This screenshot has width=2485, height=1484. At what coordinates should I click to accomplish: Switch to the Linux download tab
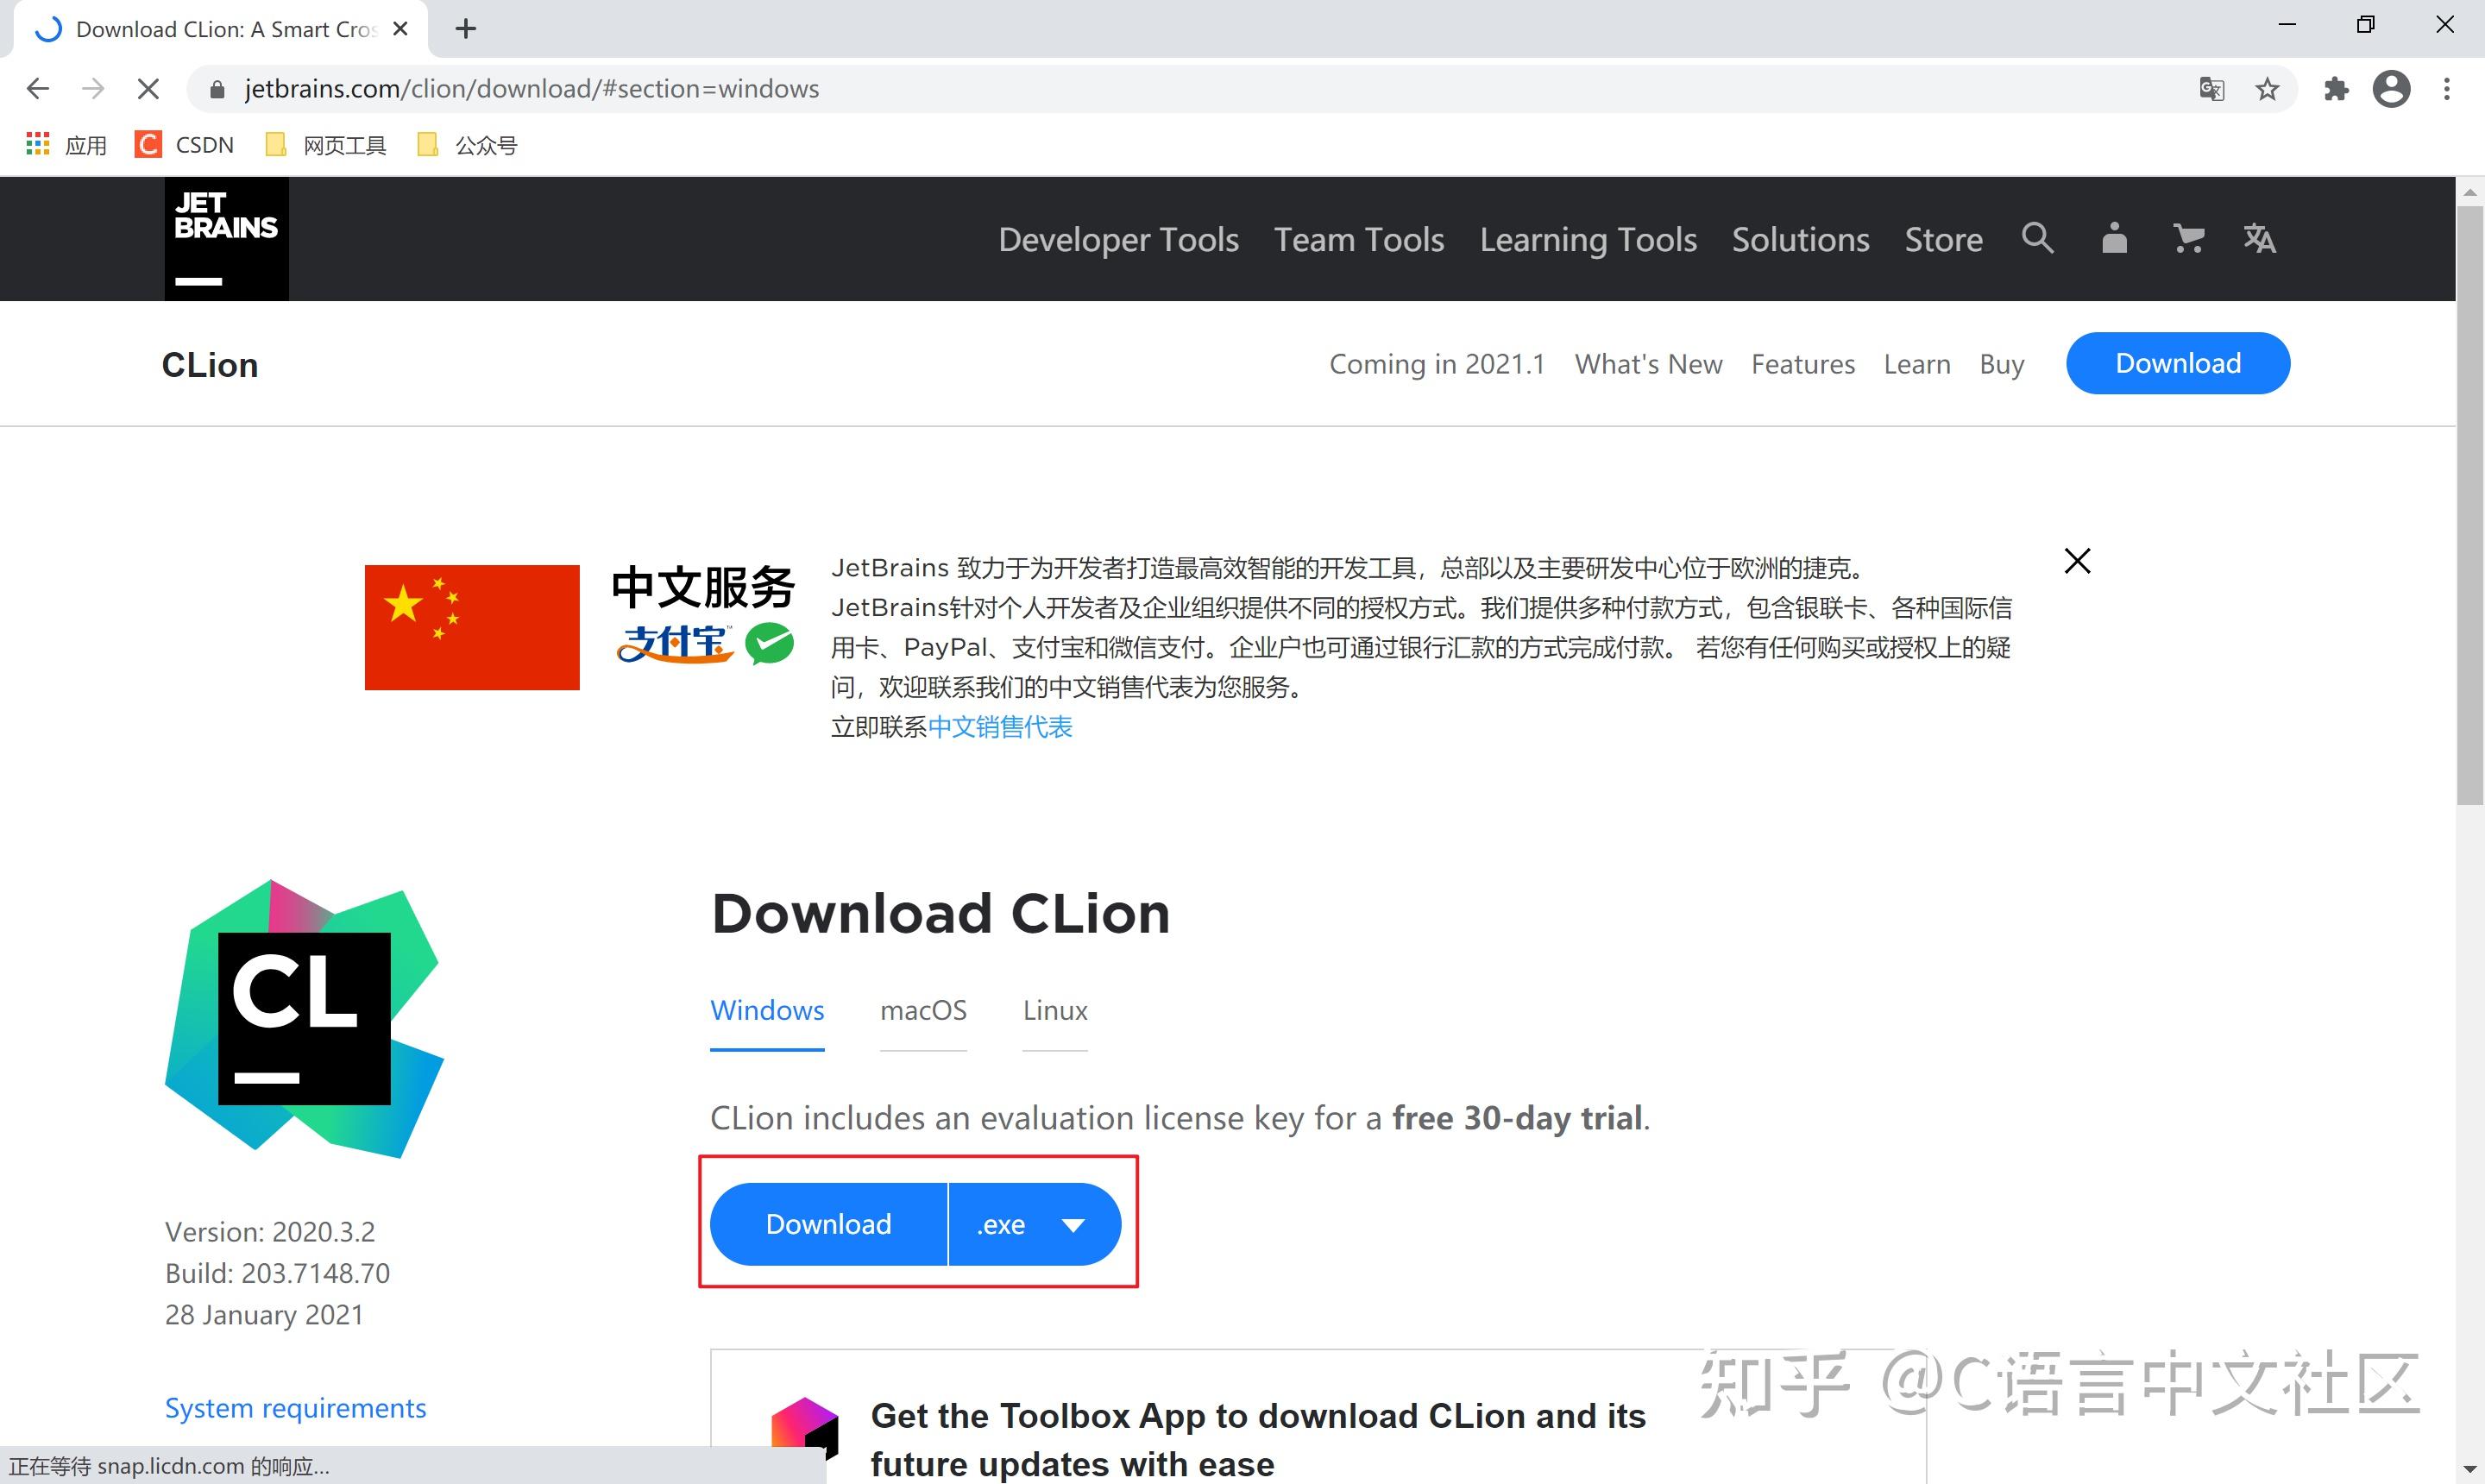click(1054, 1010)
